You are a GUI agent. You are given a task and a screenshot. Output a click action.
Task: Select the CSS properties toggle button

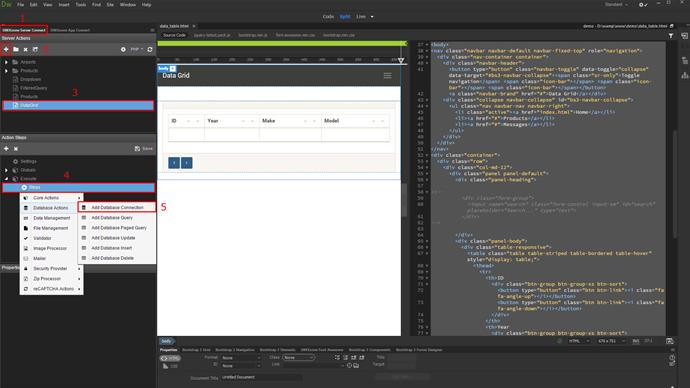(170, 366)
